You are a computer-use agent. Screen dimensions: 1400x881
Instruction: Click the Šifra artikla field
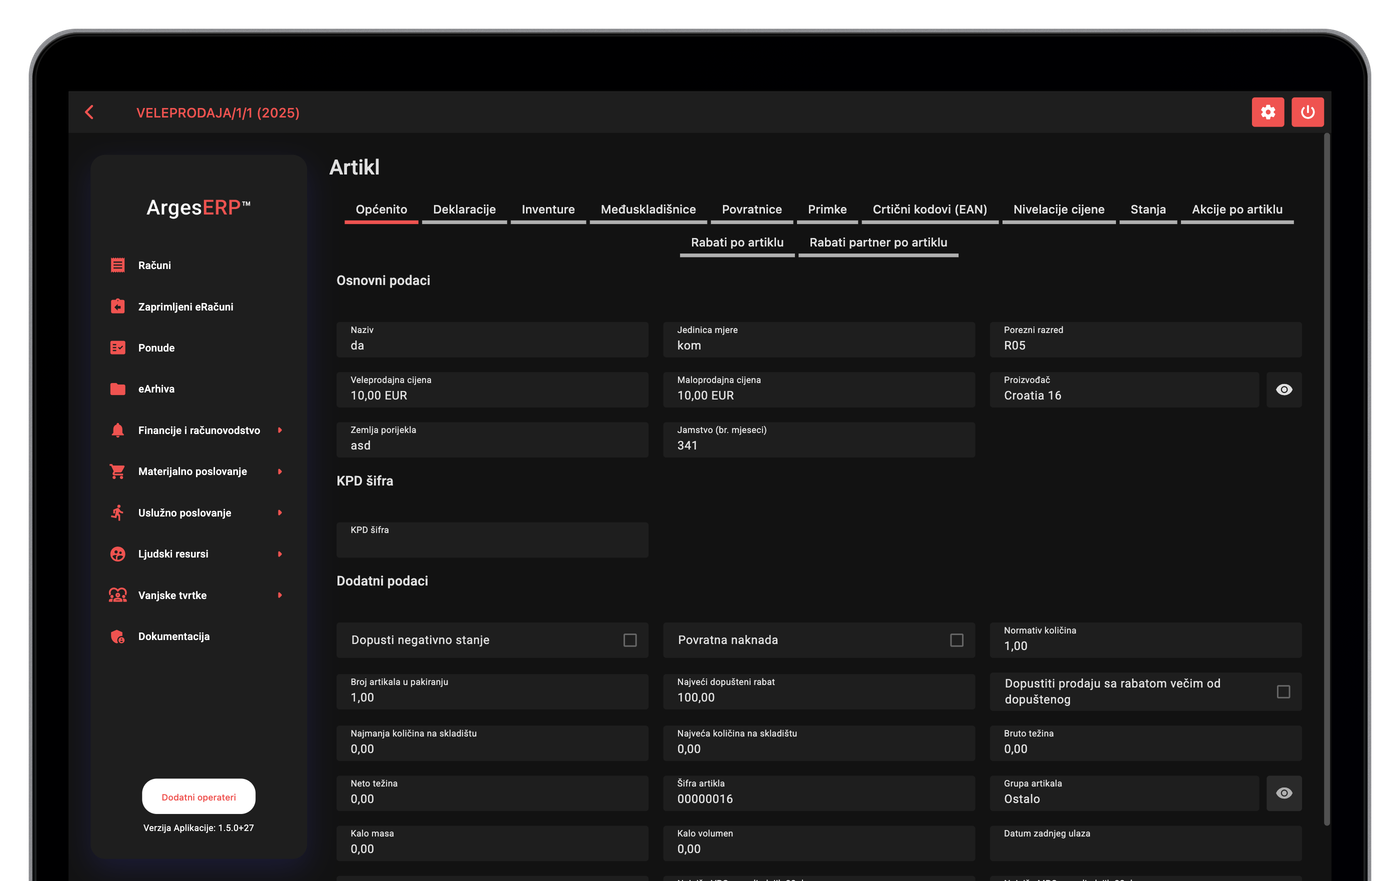pos(819,793)
